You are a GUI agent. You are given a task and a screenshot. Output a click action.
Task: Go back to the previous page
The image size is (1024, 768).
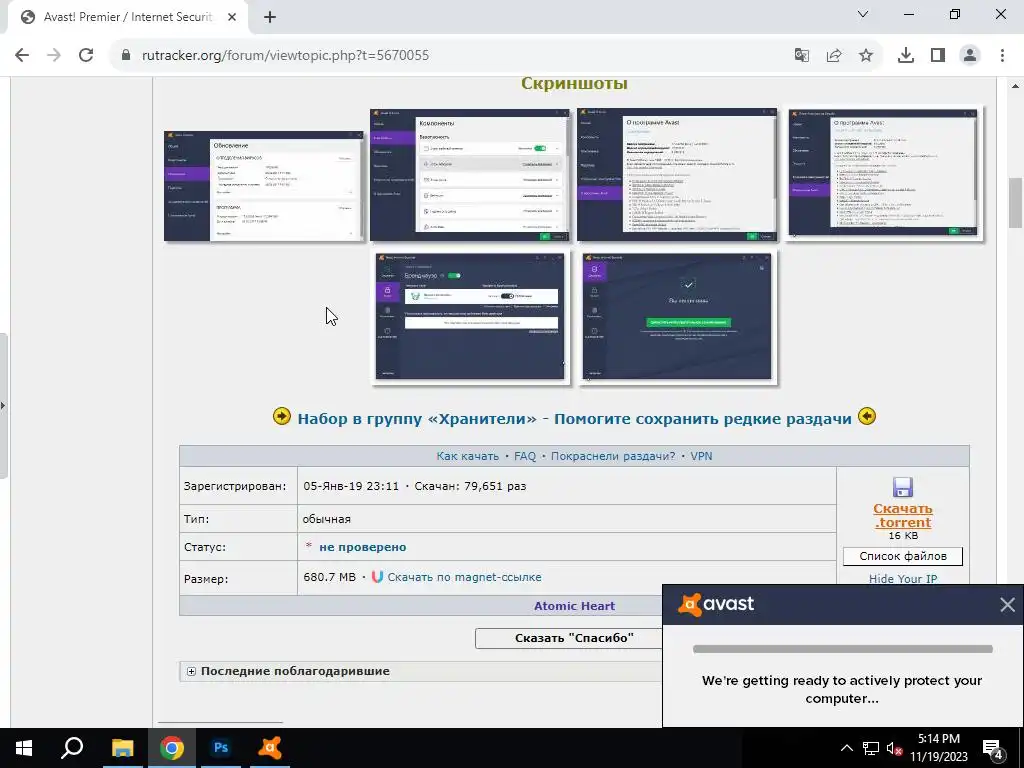tap(22, 56)
